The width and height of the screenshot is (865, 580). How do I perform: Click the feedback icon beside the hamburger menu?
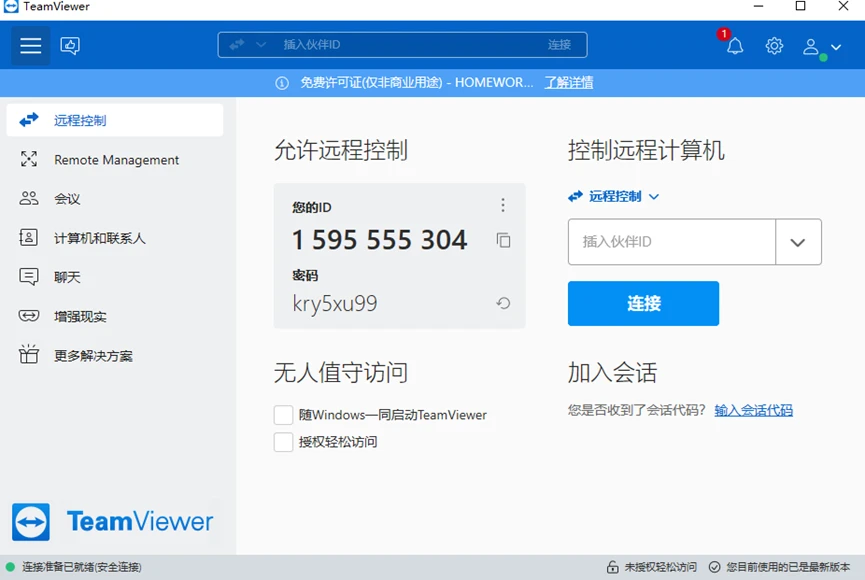[70, 46]
